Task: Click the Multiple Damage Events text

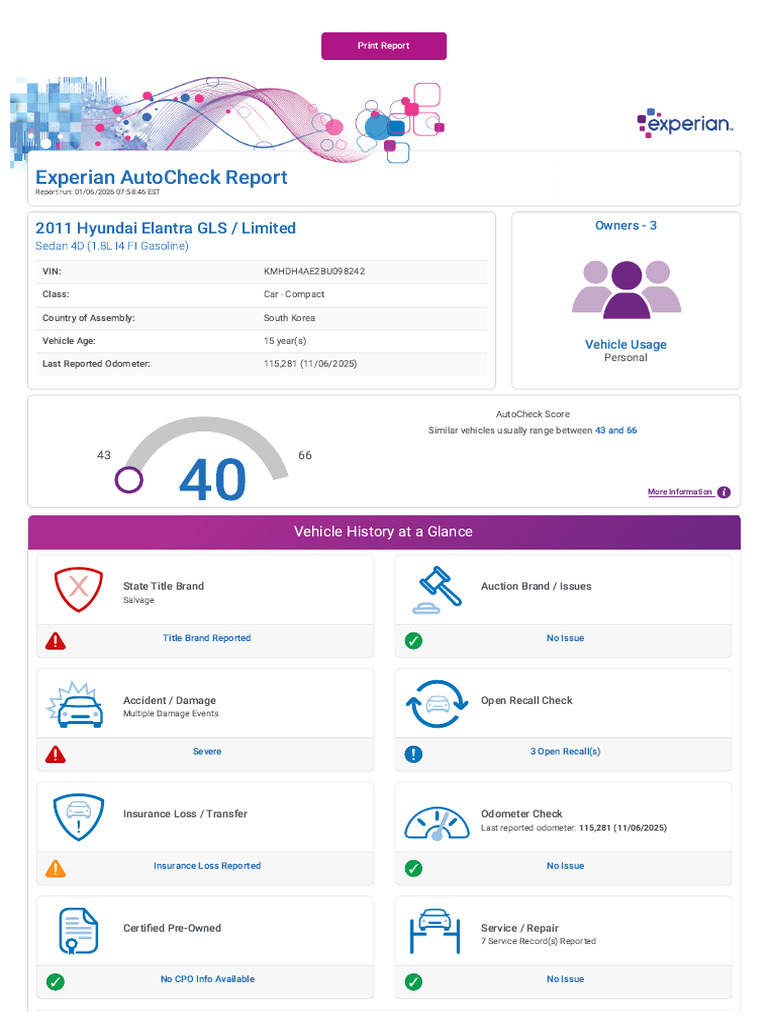Action: point(171,713)
